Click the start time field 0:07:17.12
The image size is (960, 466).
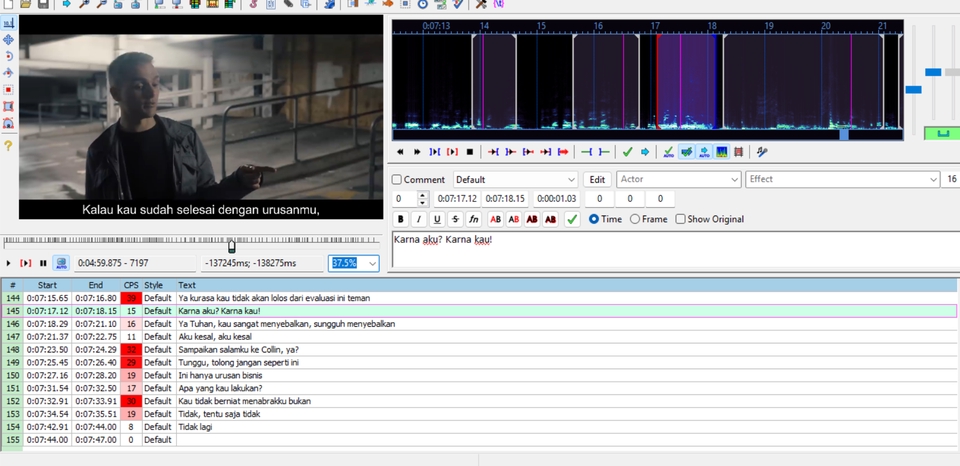(x=456, y=199)
